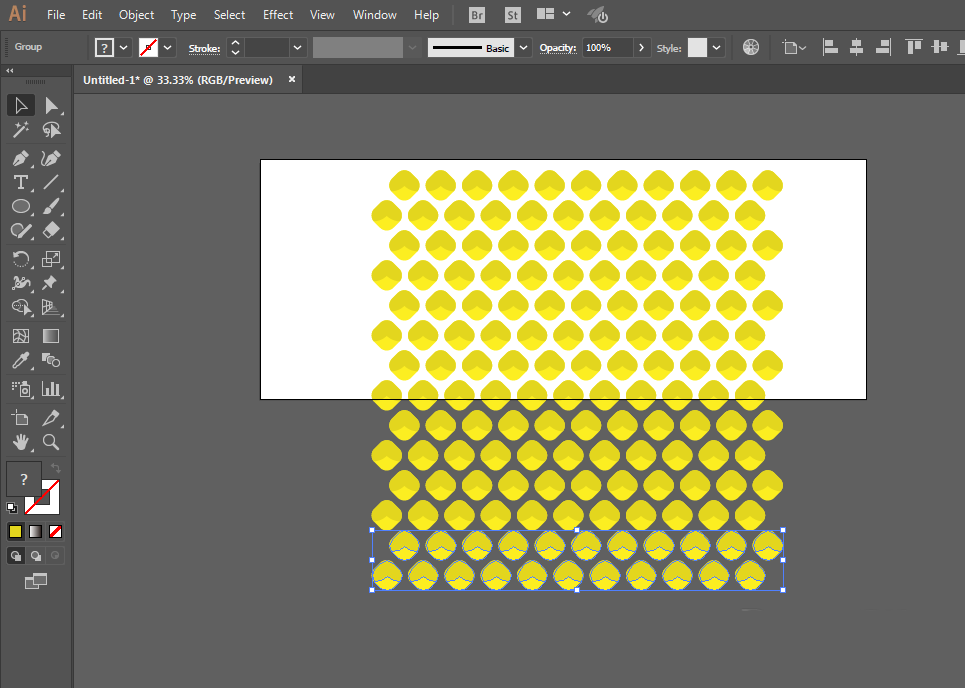The image size is (965, 688).
Task: Click the Stroke label link
Action: click(204, 48)
